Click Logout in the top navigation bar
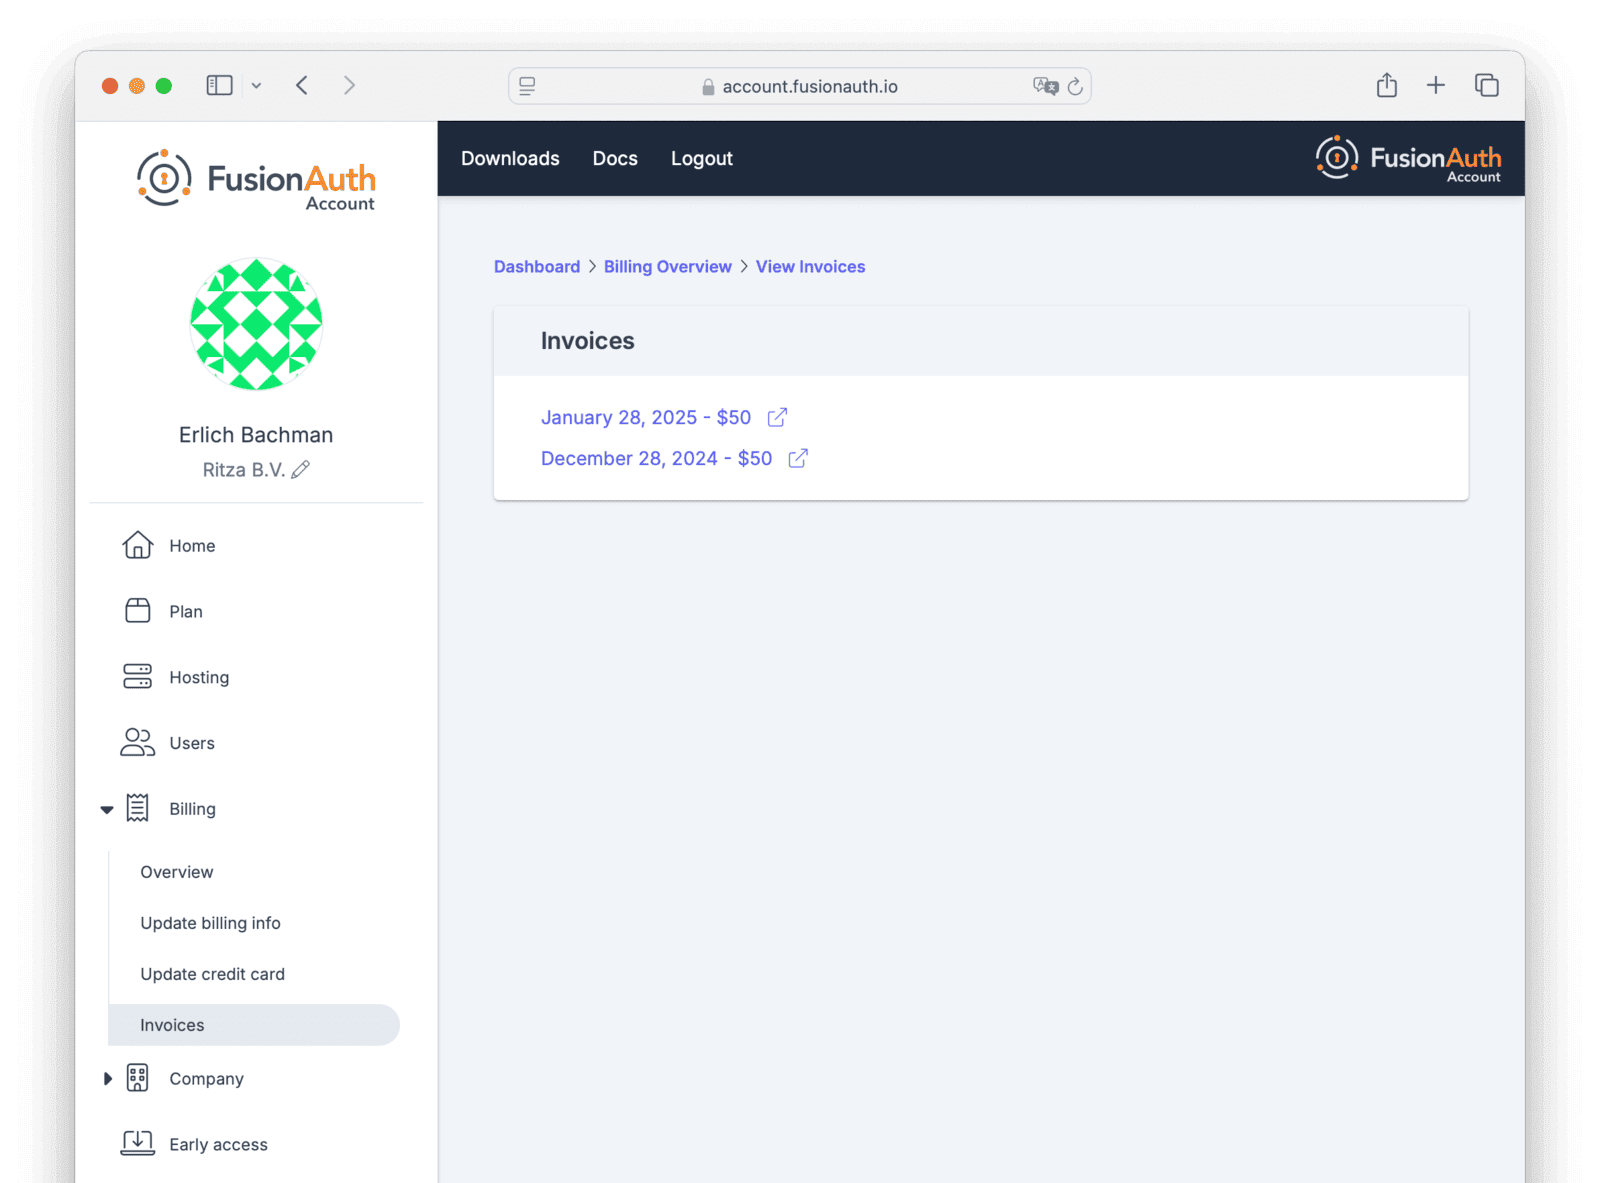Viewport: 1600px width, 1183px height. tap(701, 158)
